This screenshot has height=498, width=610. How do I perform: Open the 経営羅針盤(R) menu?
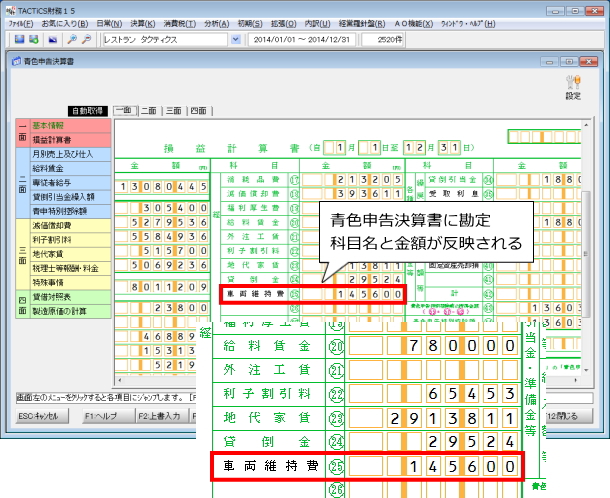click(362, 24)
